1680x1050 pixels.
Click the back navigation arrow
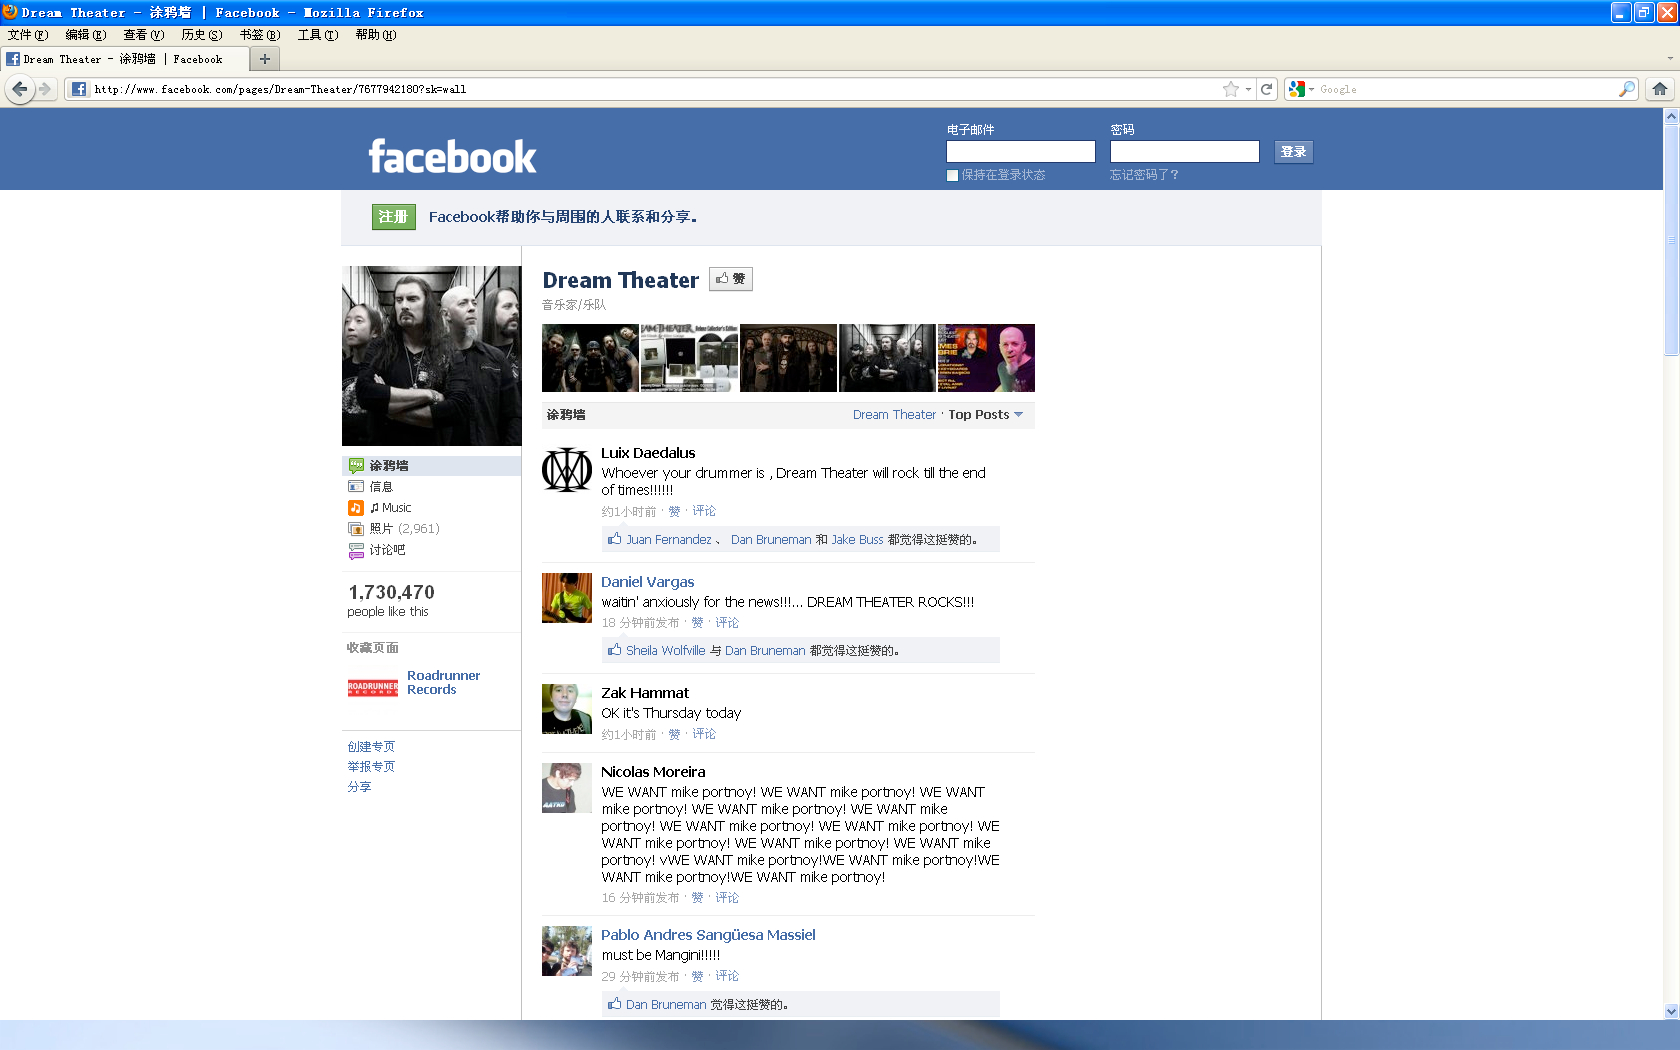point(19,89)
